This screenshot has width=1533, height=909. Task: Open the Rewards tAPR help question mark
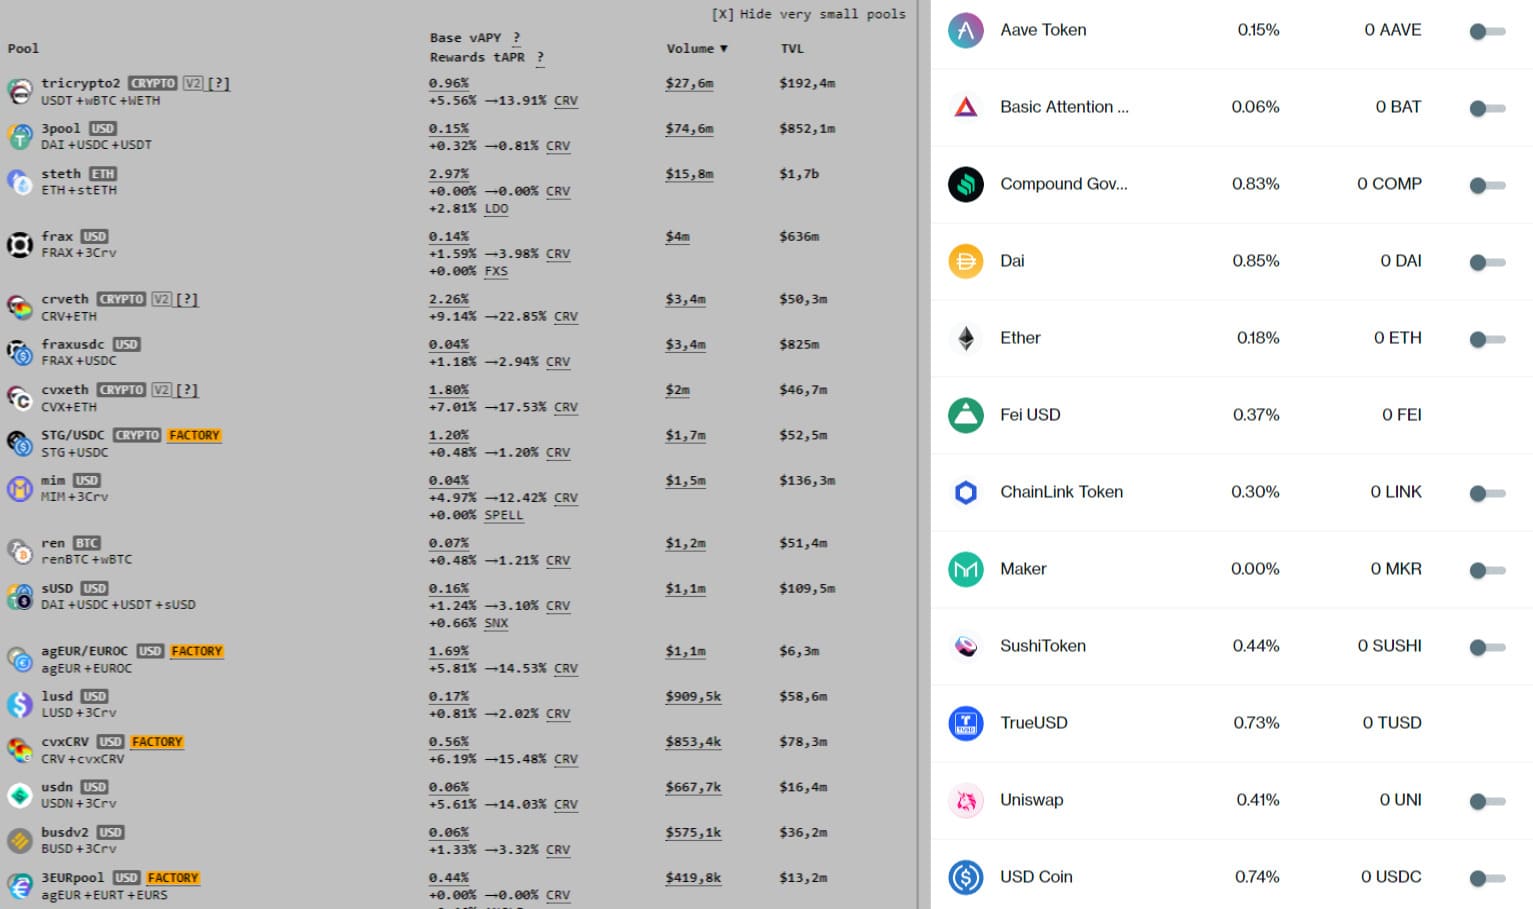pyautogui.click(x=540, y=58)
